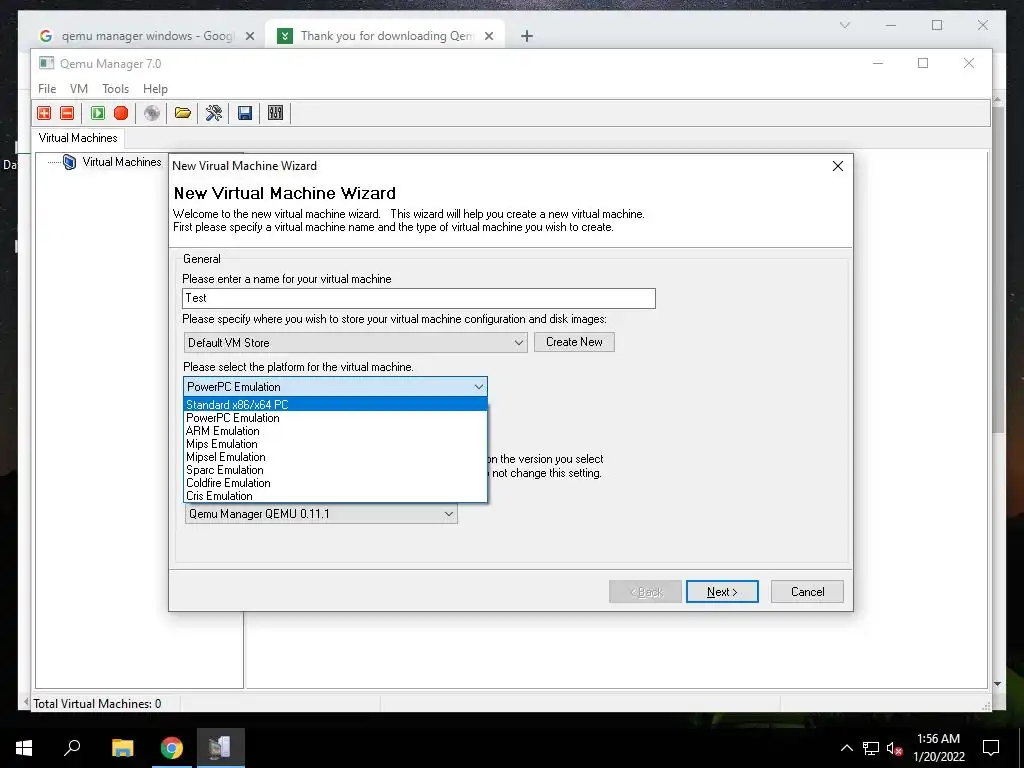1024x768 pixels.
Task: Close the Thank you for downloading tab
Action: 488,36
